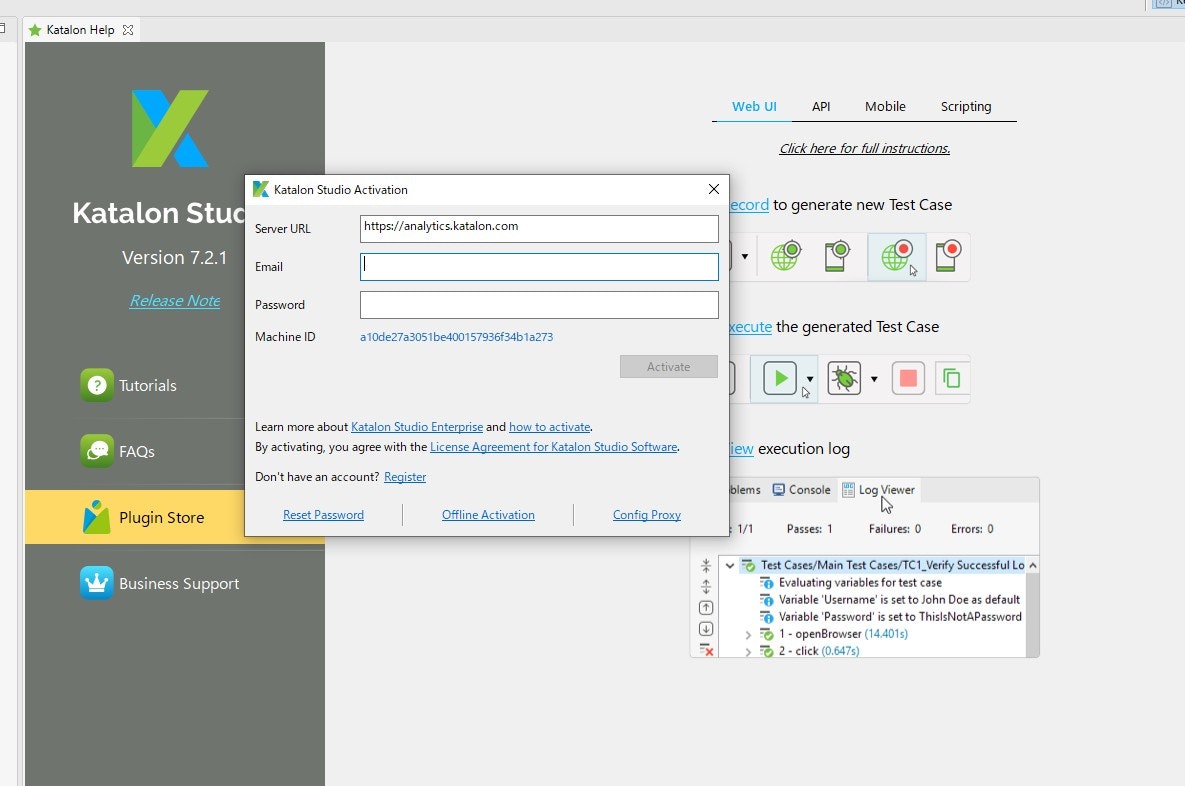This screenshot has height=786, width=1185.
Task: Open the FAQs chat icon
Action: [x=97, y=451]
